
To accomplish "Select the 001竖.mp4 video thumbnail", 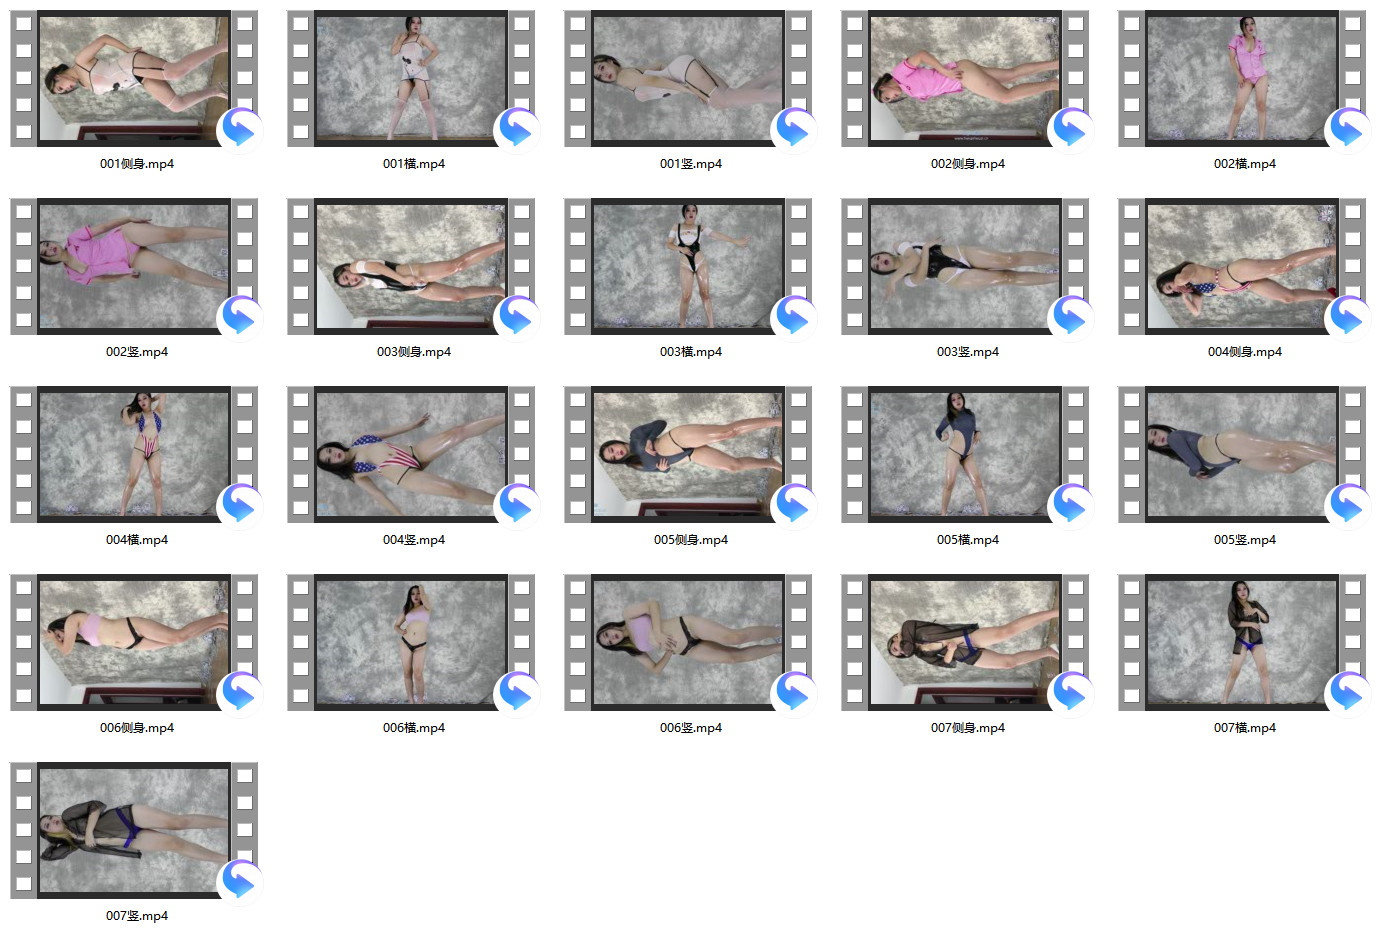I will click(689, 79).
